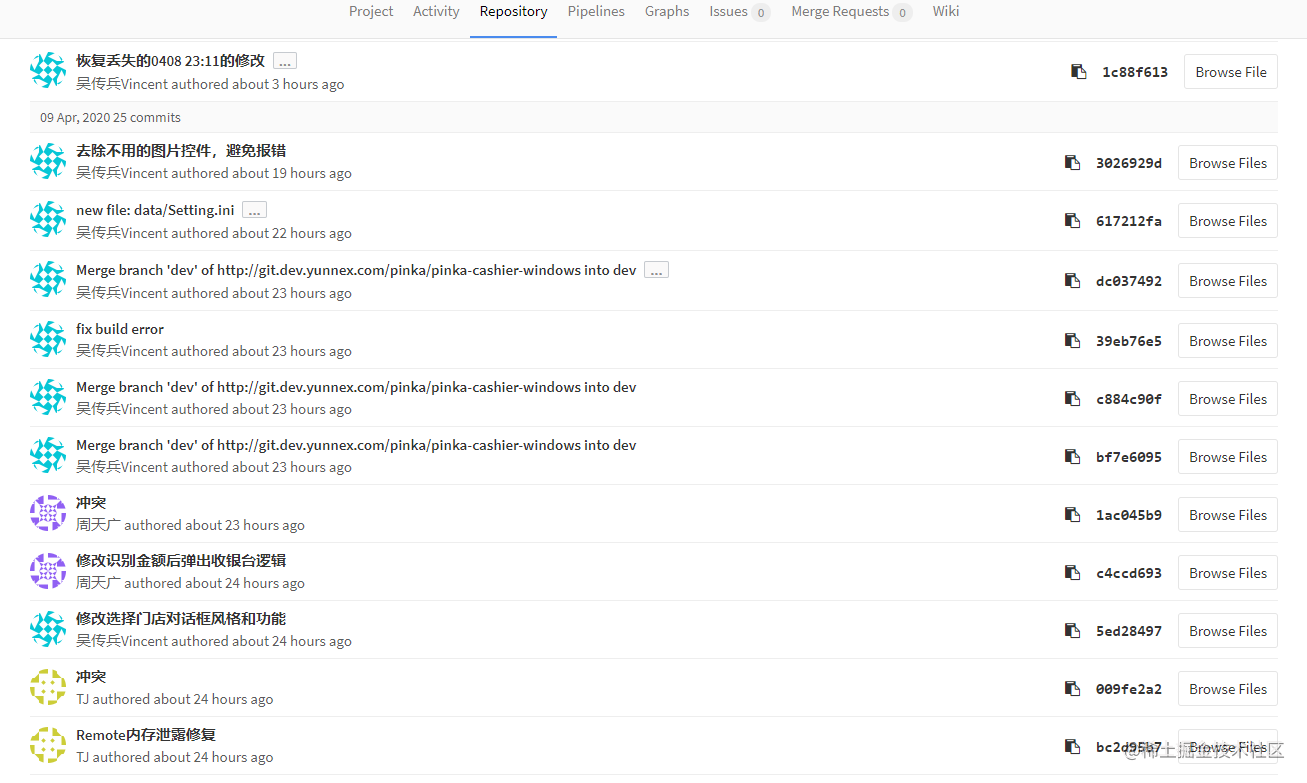The image size is (1307, 783).
Task: Open the Project tab
Action: (371, 11)
